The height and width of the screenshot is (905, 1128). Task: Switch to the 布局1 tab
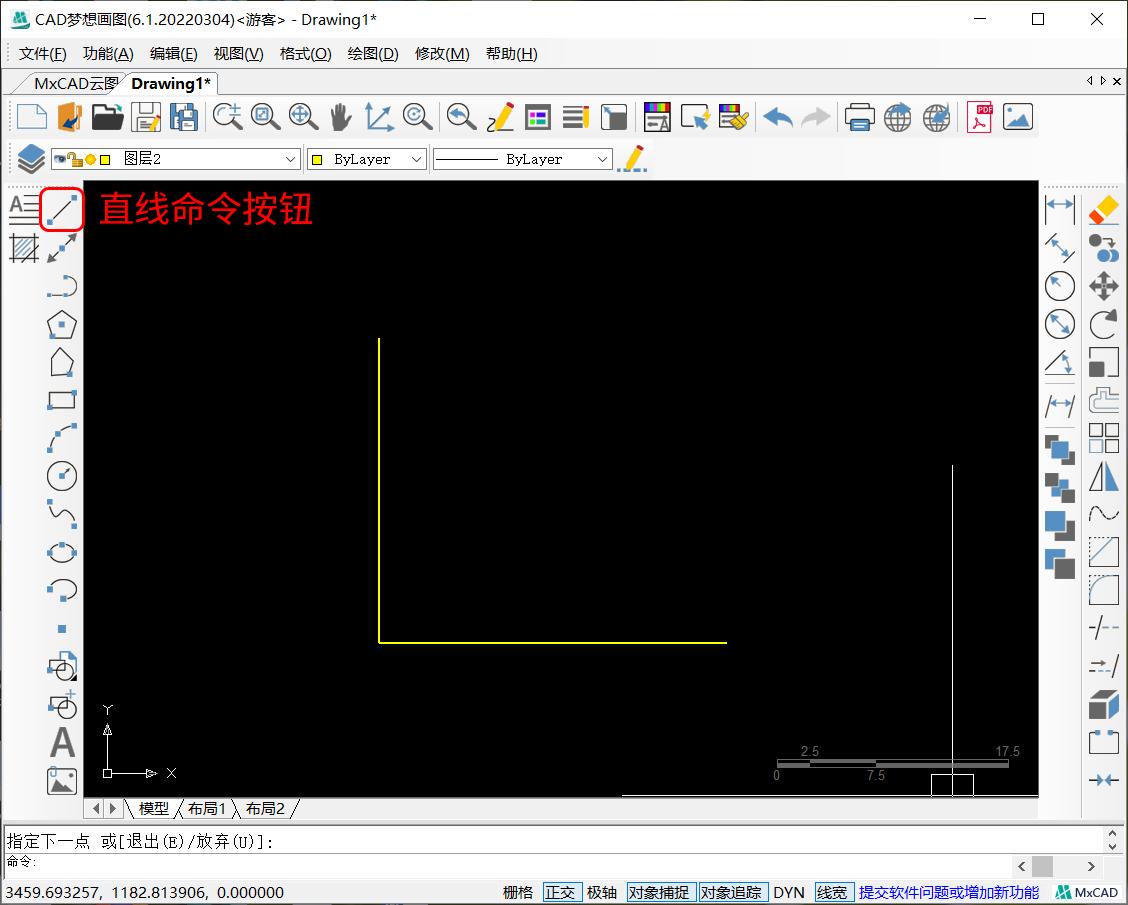pyautogui.click(x=207, y=808)
